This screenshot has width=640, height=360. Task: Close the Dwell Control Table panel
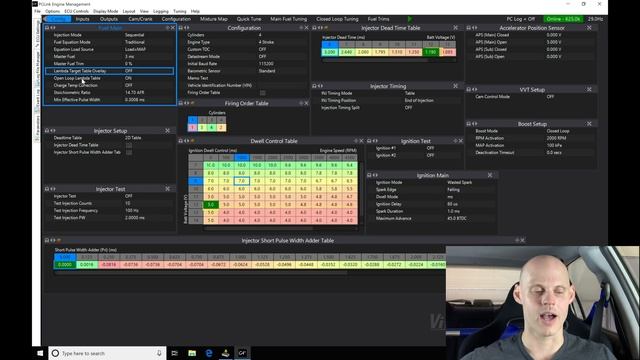coord(361,141)
